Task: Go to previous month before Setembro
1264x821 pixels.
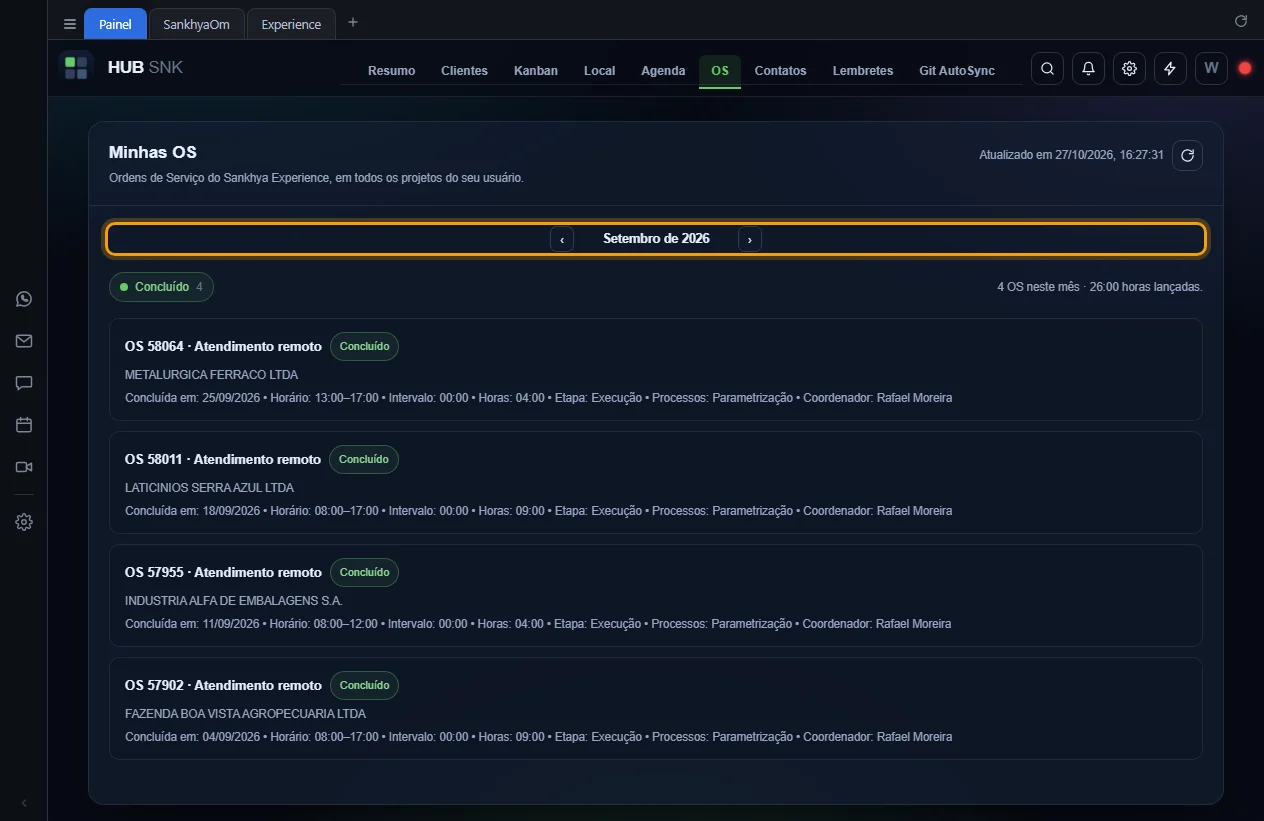Action: [562, 239]
